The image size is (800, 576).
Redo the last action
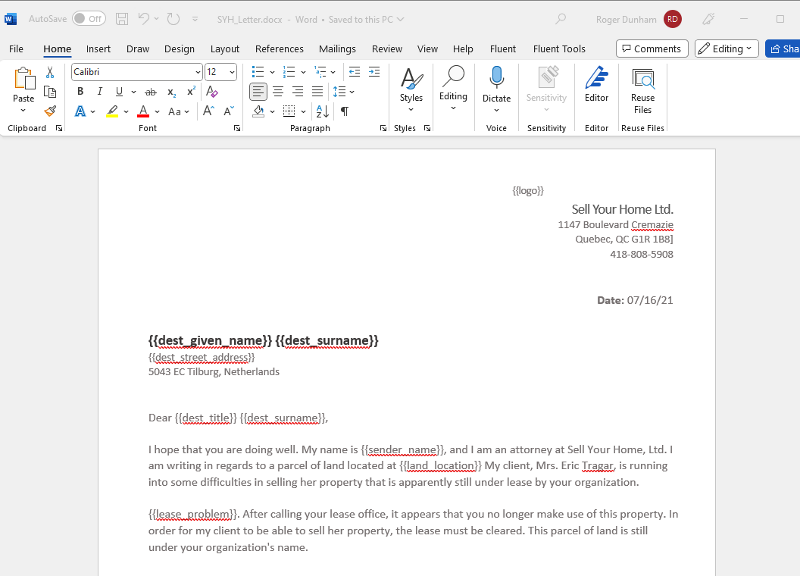click(x=173, y=19)
